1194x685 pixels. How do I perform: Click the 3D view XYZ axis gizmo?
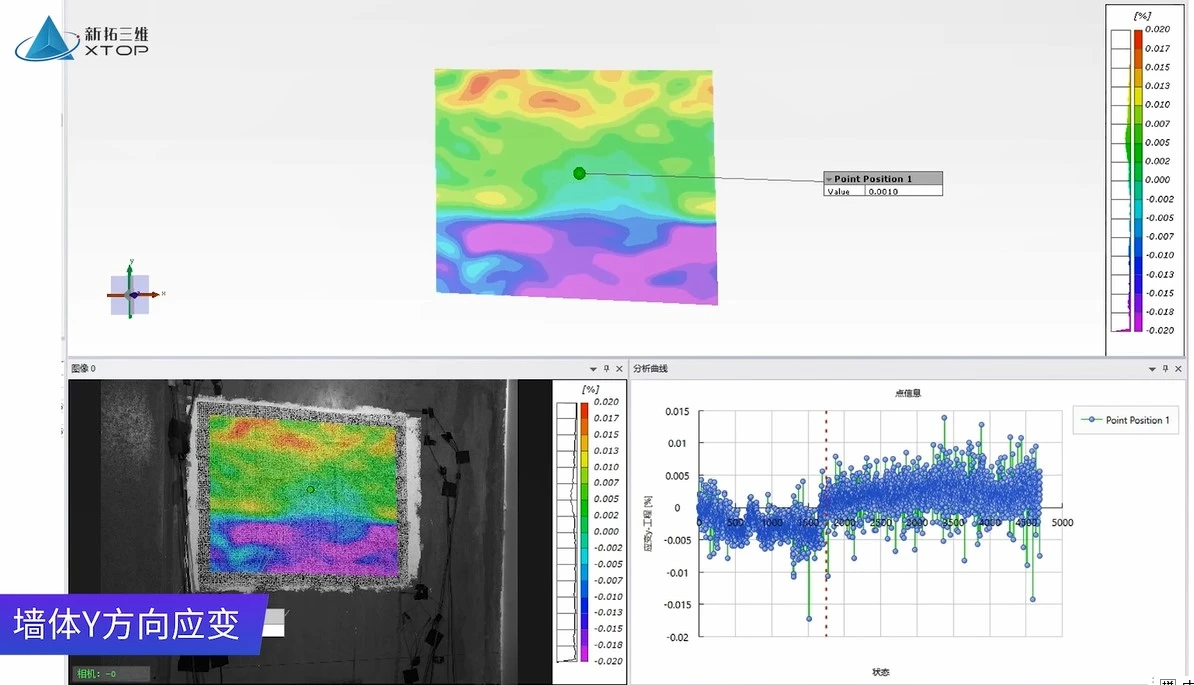pos(130,295)
